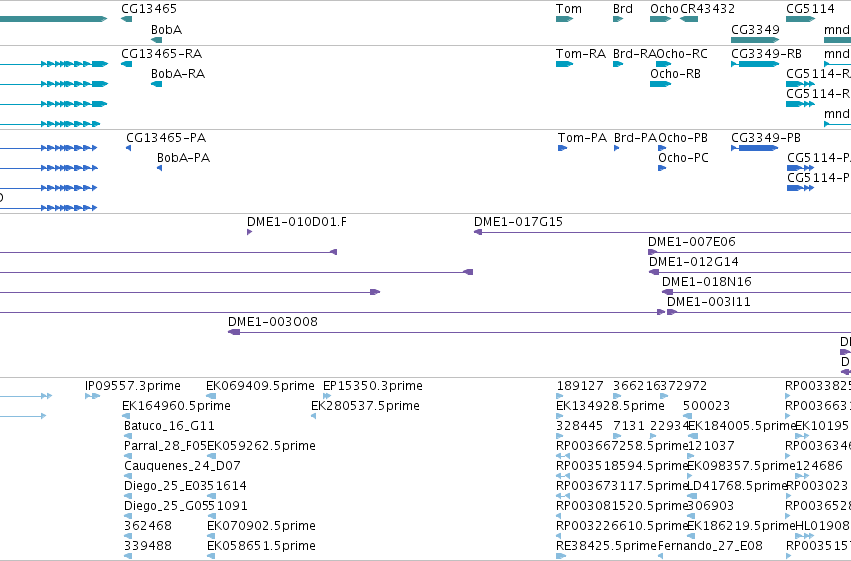Image resolution: width=851 pixels, height=561 pixels.
Task: Click the BobA-PA protein label
Action: coord(183,158)
